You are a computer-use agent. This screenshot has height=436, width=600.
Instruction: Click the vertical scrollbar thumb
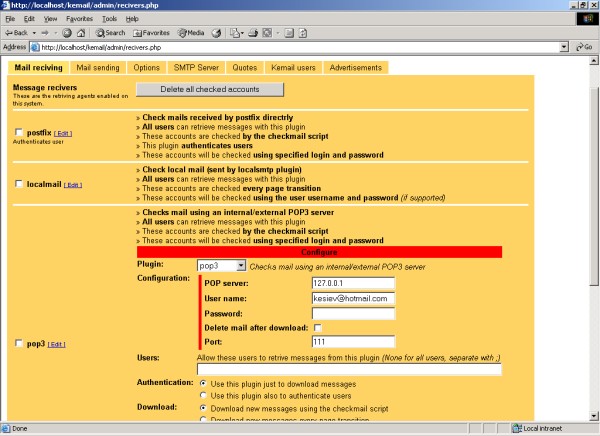593,186
